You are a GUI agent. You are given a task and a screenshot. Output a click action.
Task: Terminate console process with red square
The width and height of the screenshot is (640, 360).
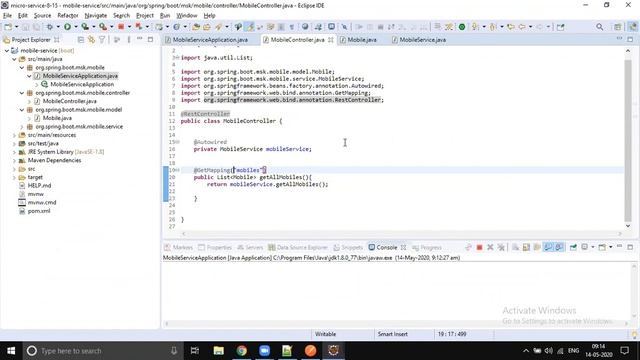479,247
